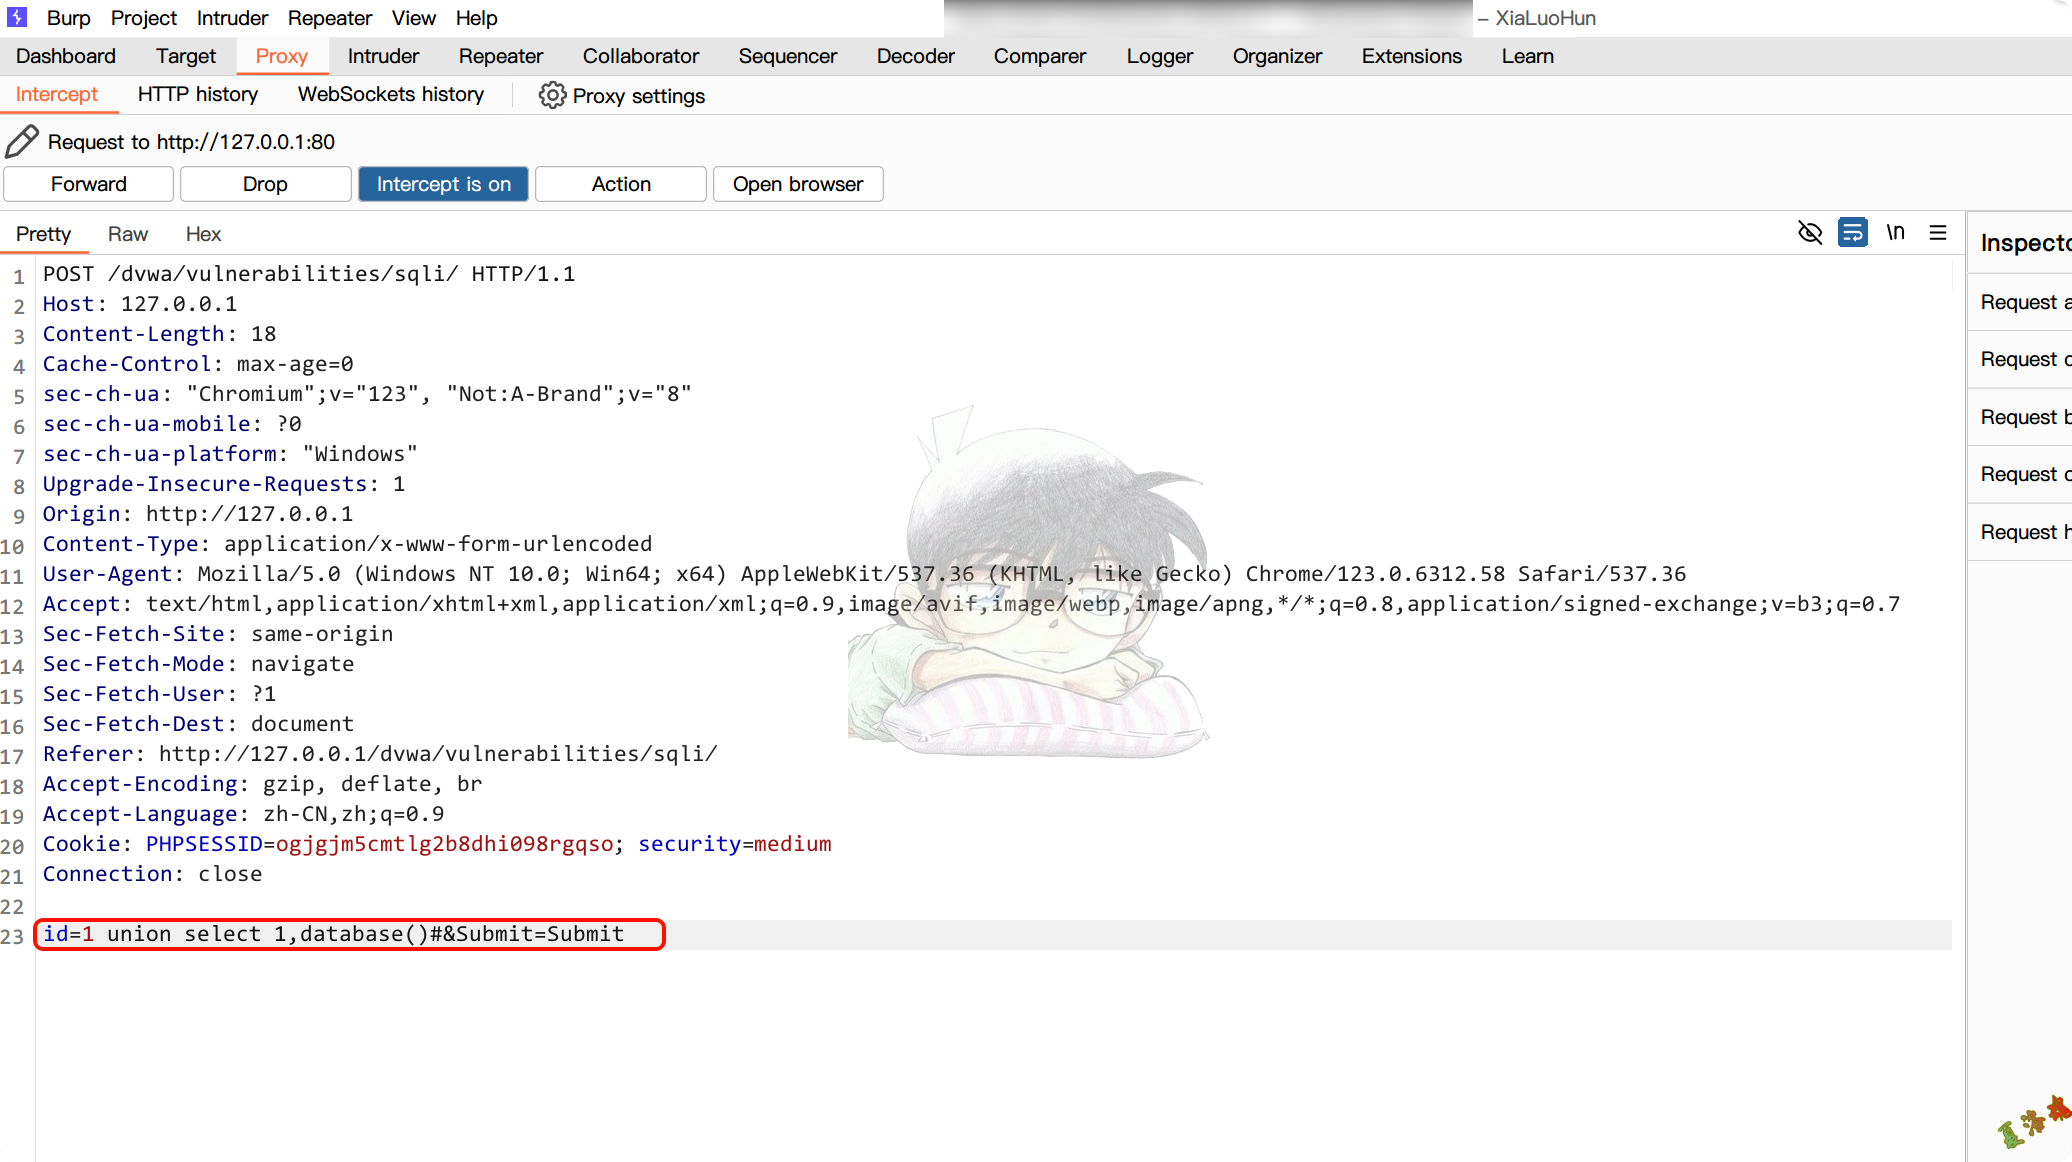Click the Sec-Fetch-Mode: navigate header line
The image size is (2072, 1162).
198,664
